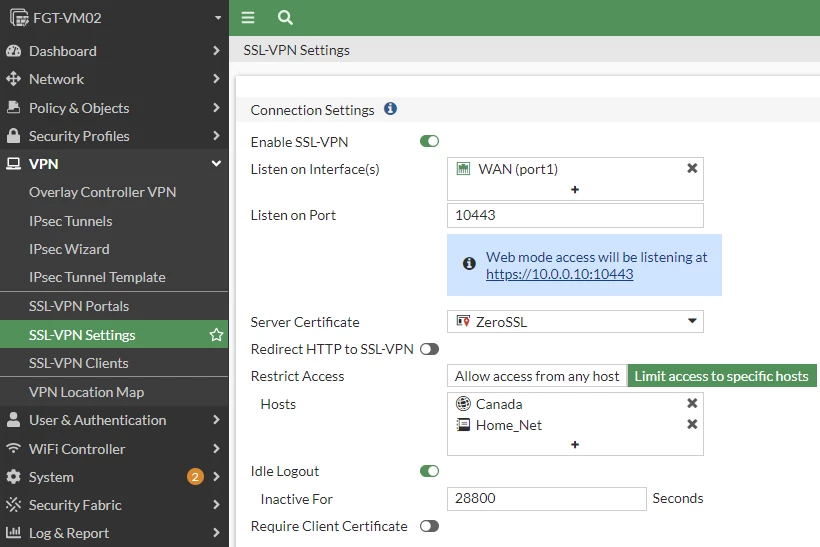This screenshot has height=547, width=820.
Task: Click the info icon in the web mode notice
Action: click(x=469, y=263)
